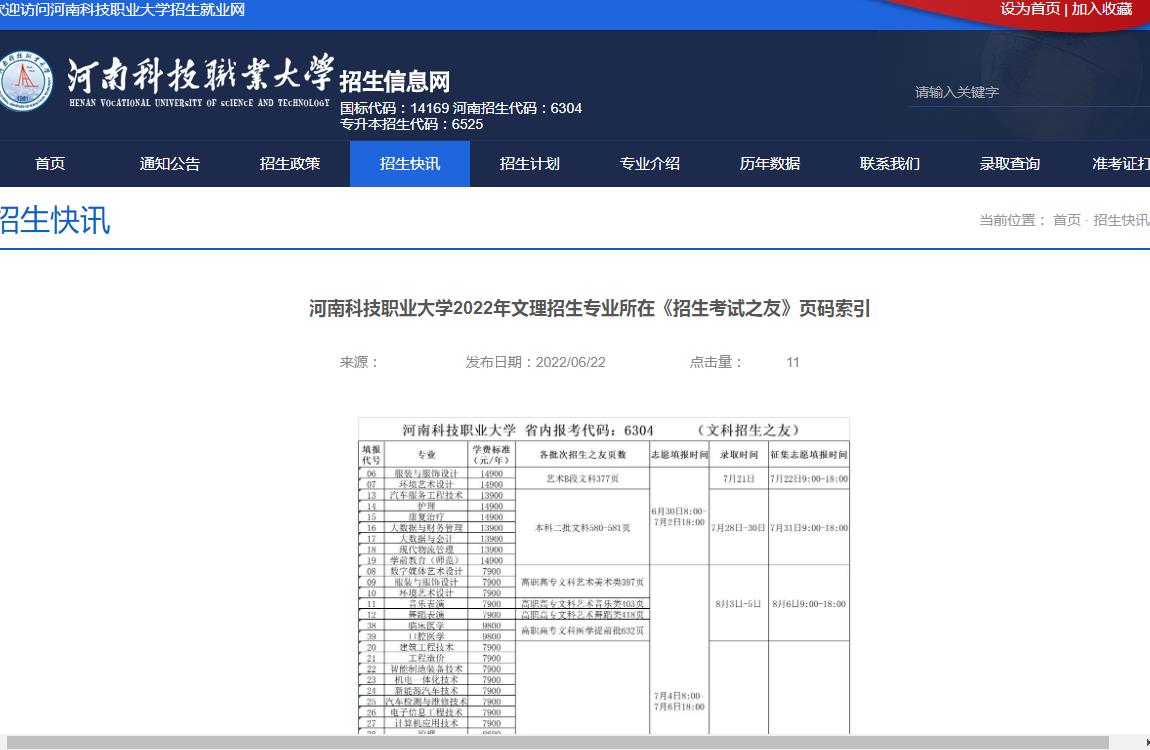
Task: Click the 点击量 label
Action: pyautogui.click(x=716, y=362)
